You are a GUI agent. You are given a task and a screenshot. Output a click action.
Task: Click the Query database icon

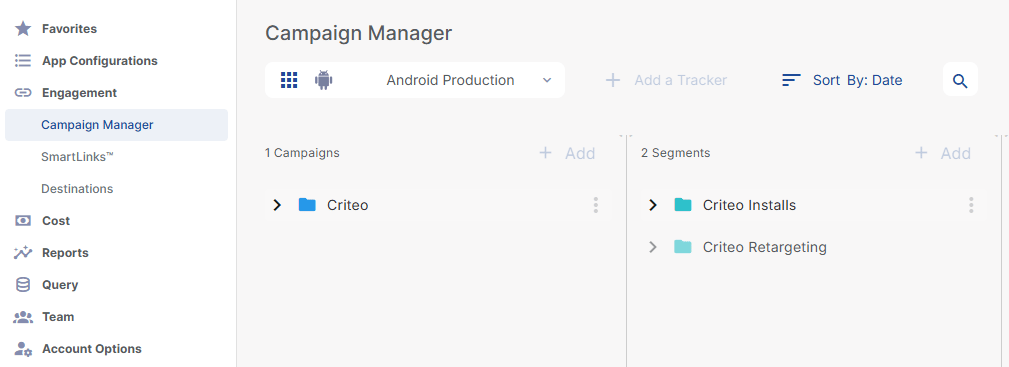point(23,285)
